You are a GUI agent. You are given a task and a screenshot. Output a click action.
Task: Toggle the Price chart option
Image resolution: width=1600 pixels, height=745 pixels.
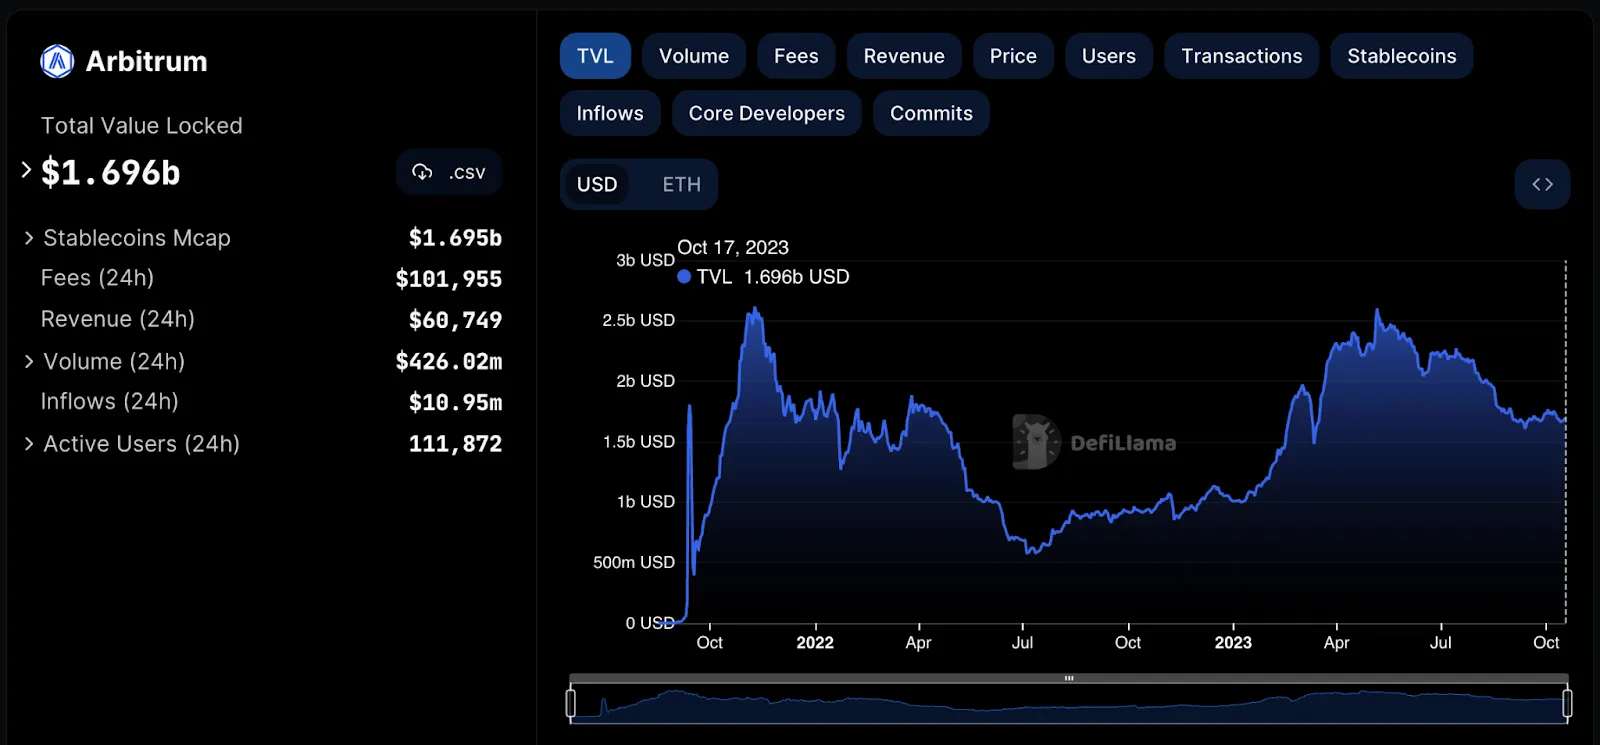pos(1013,56)
